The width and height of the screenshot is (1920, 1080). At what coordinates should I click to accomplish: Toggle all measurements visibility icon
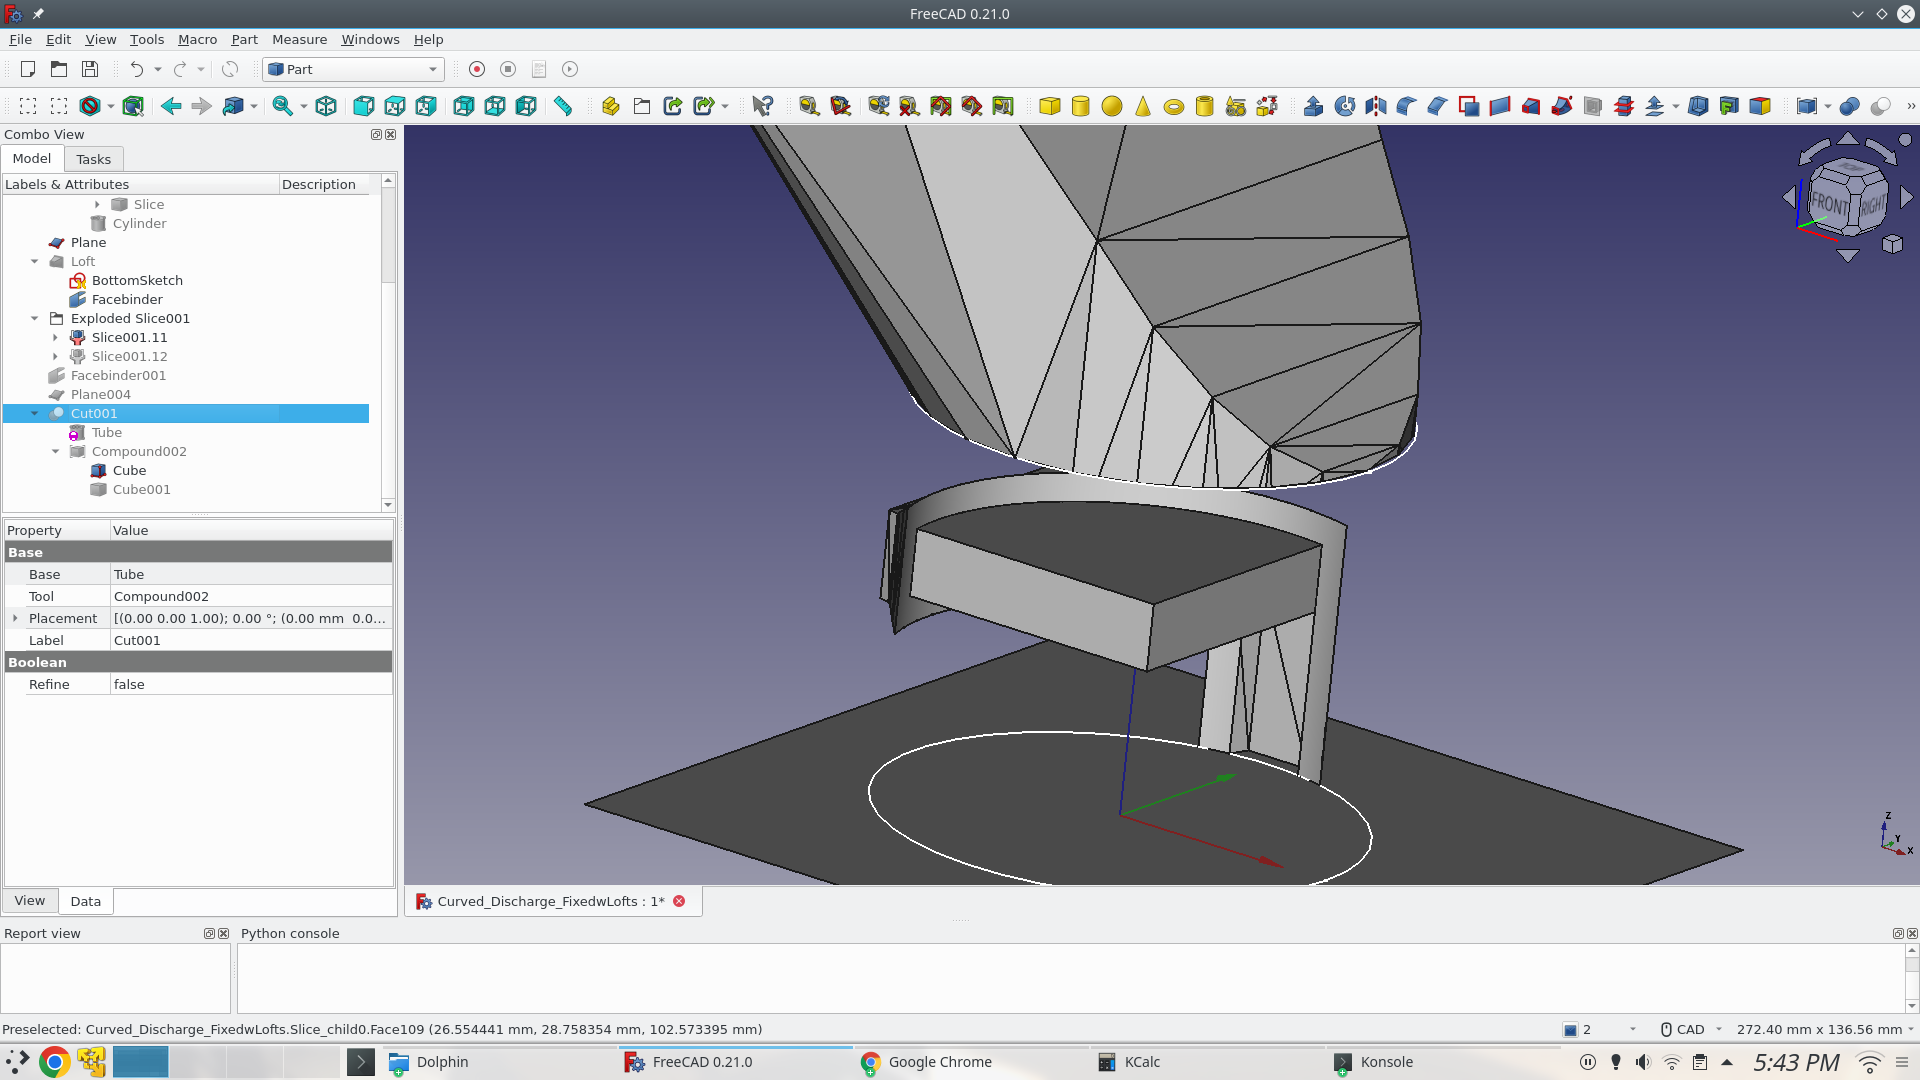(941, 106)
